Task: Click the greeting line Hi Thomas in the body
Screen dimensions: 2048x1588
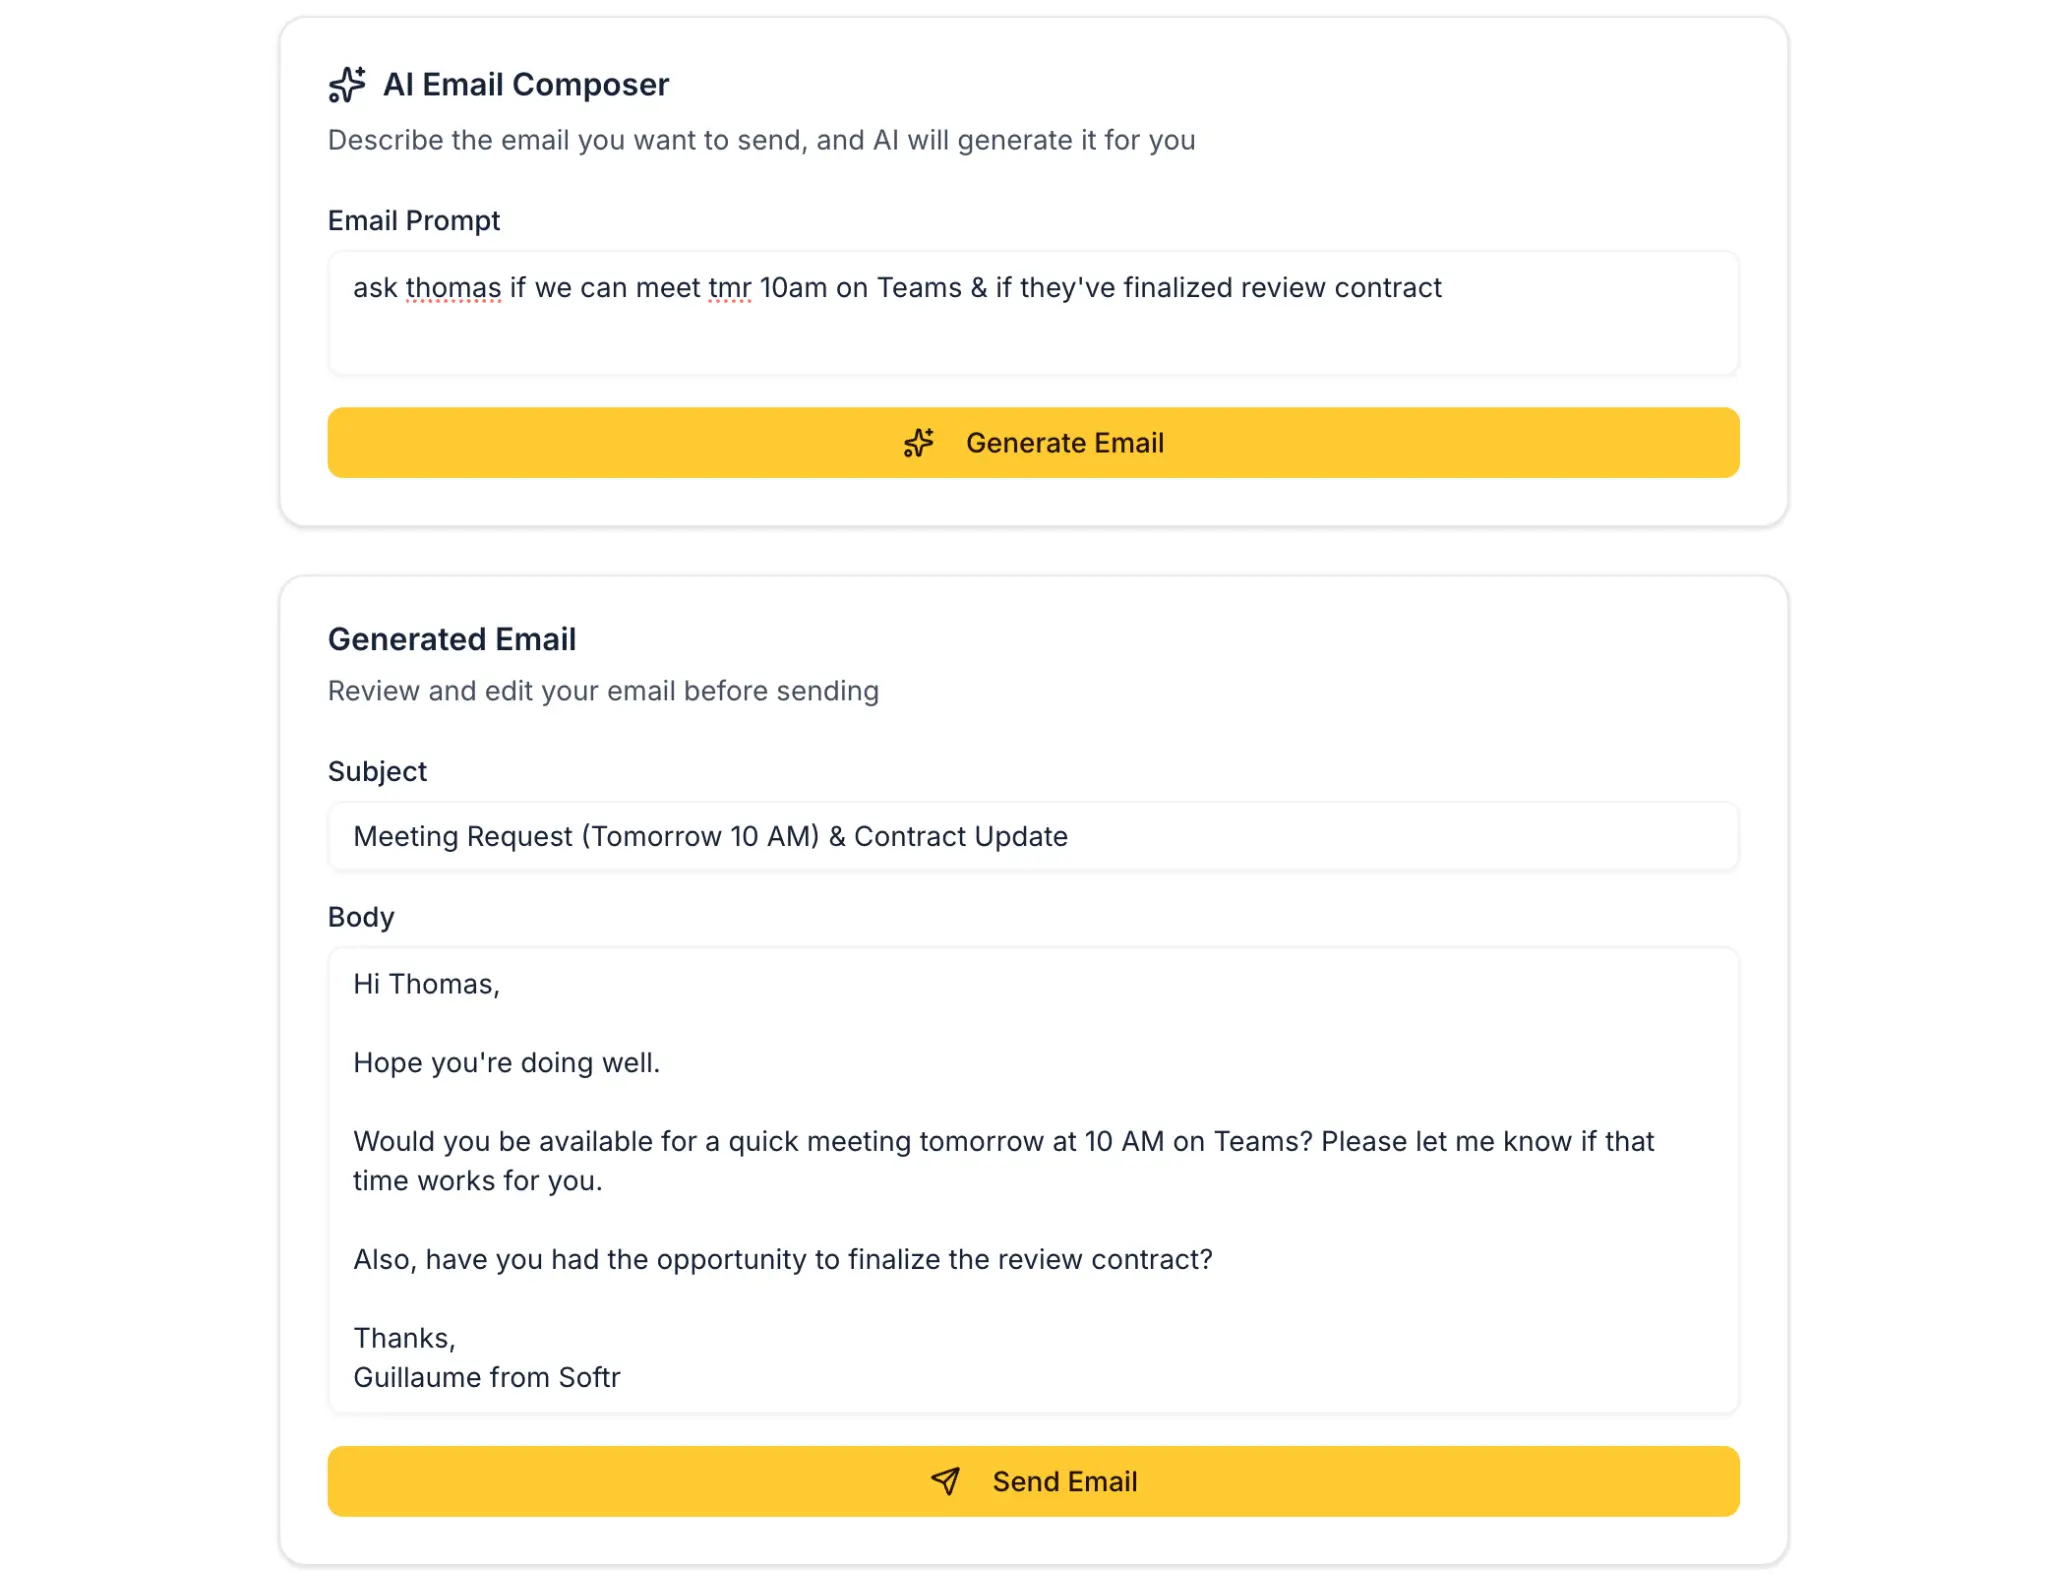Action: point(427,984)
